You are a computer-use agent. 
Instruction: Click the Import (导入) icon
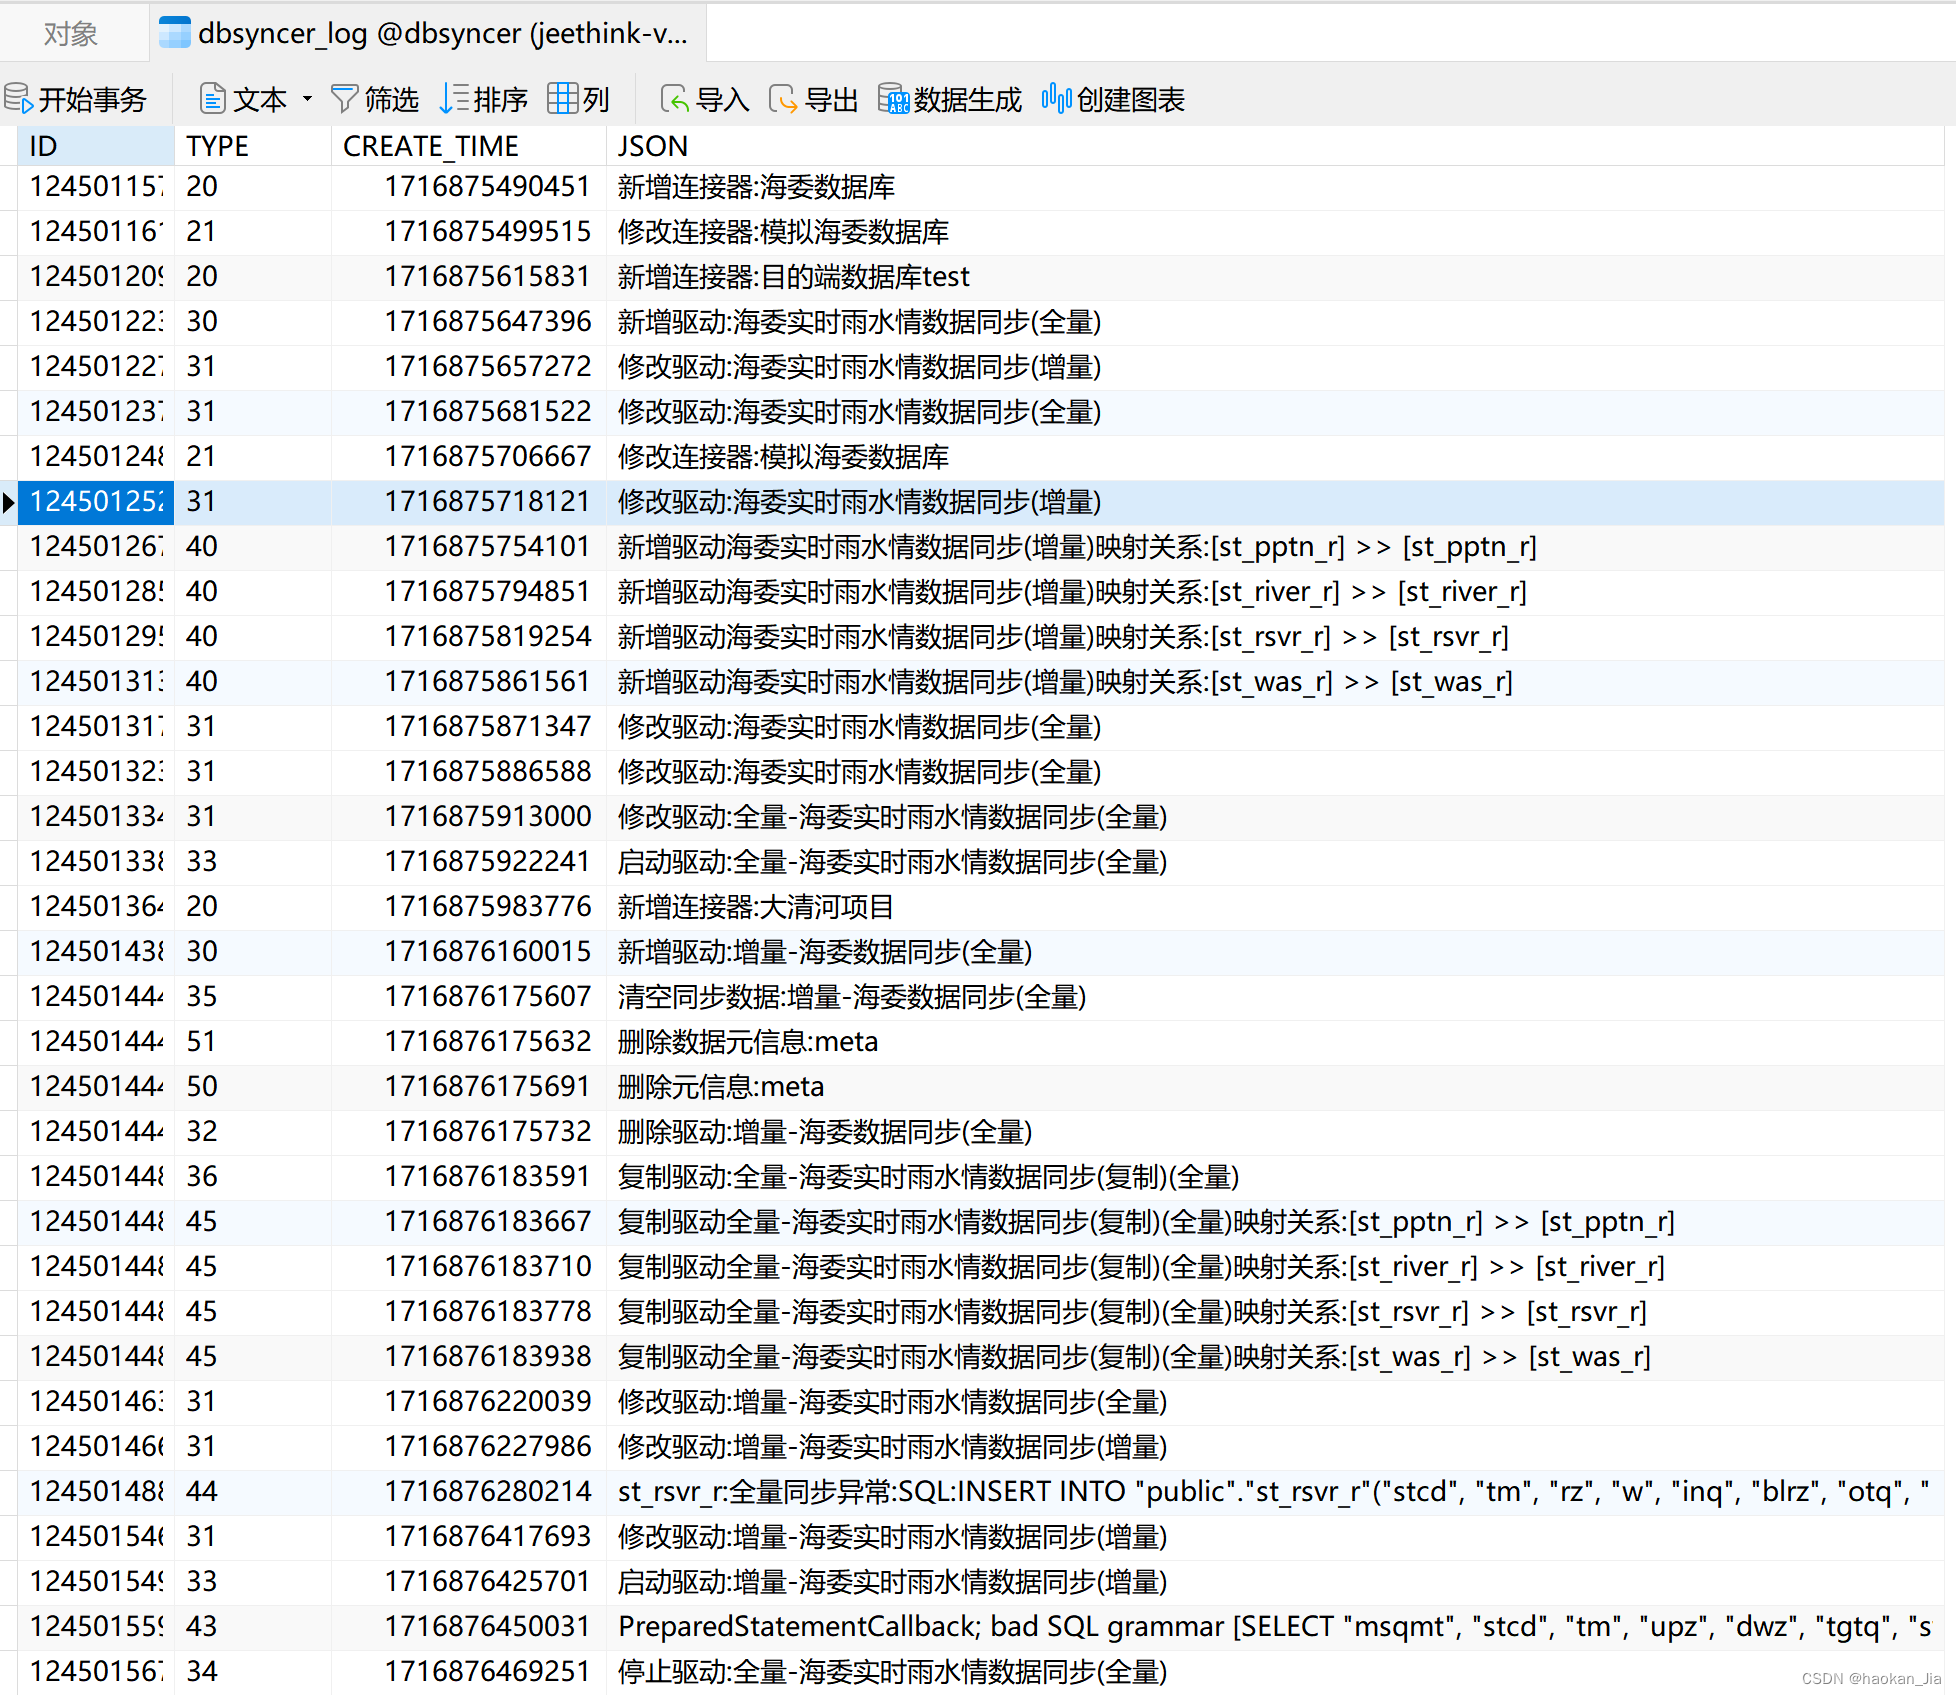(x=675, y=99)
